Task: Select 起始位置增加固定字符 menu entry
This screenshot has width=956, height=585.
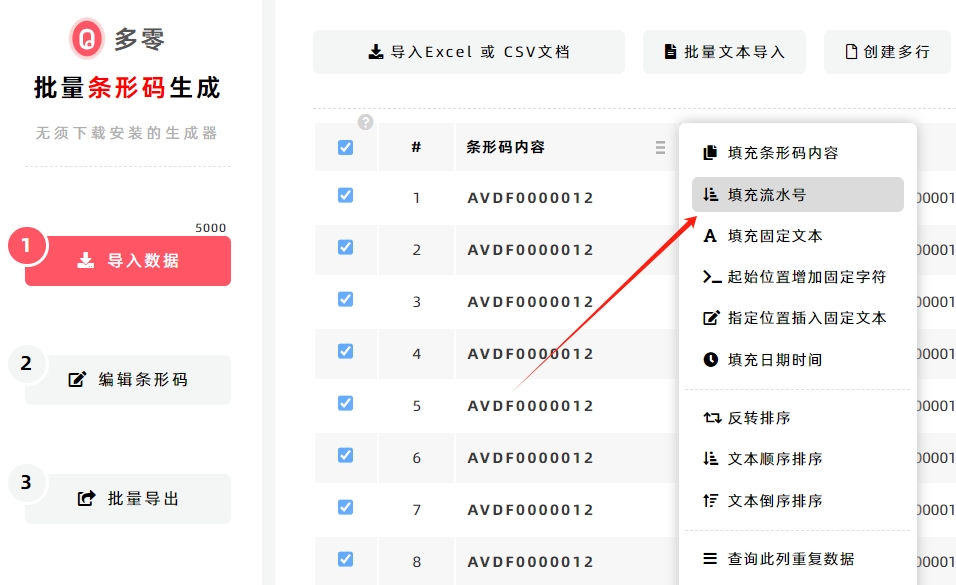Action: click(797, 277)
